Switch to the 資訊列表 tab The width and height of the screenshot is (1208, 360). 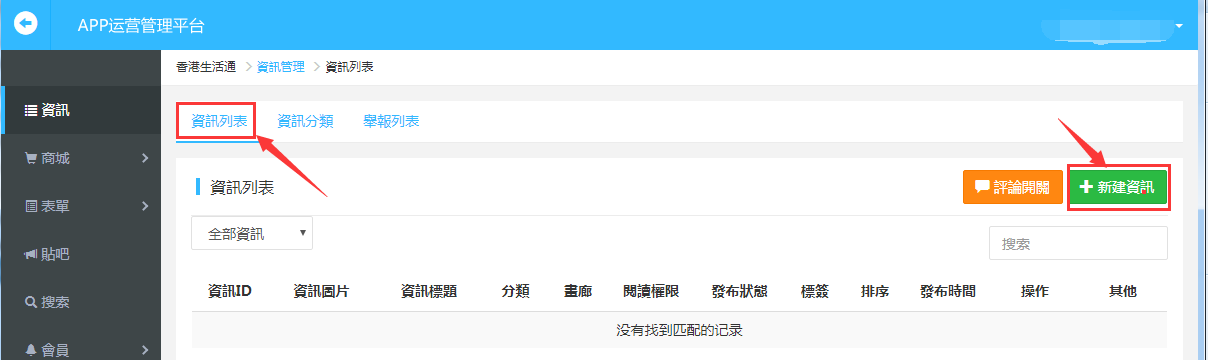click(x=219, y=121)
